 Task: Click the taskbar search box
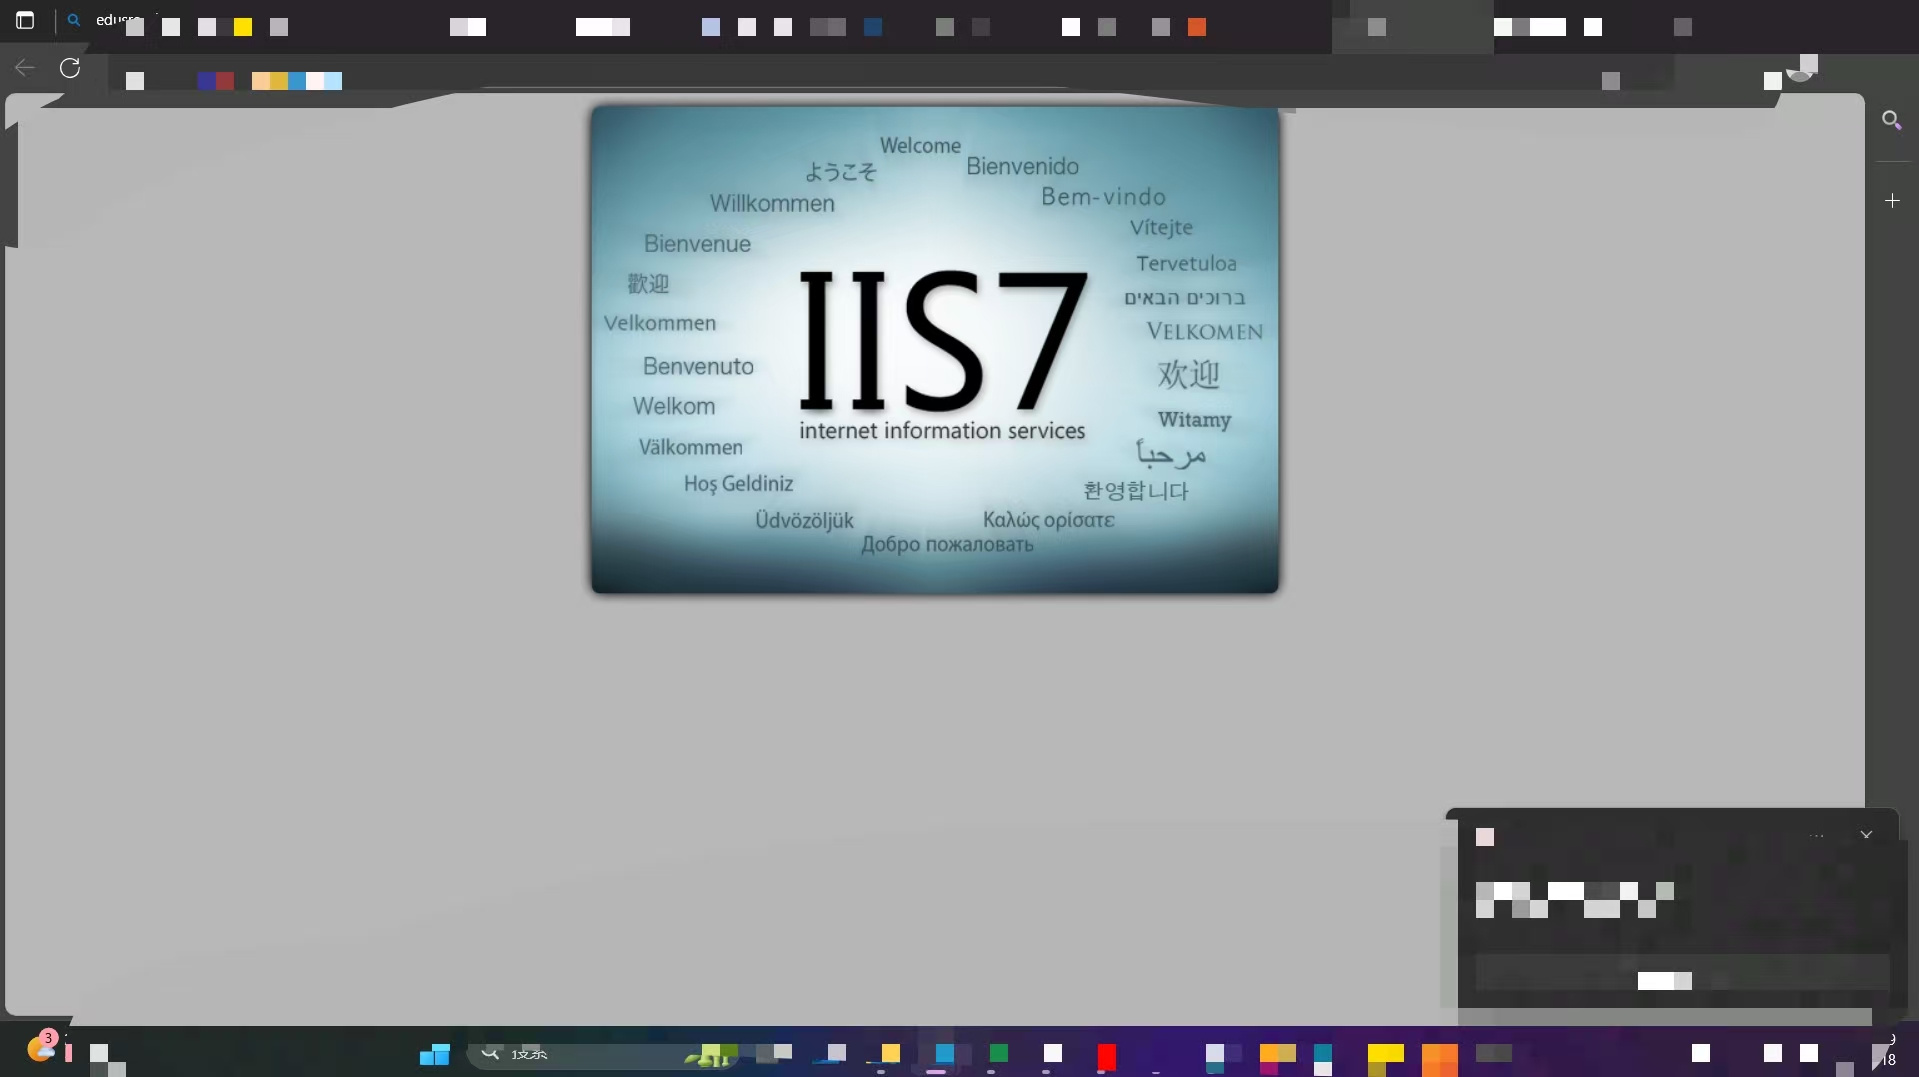click(580, 1054)
